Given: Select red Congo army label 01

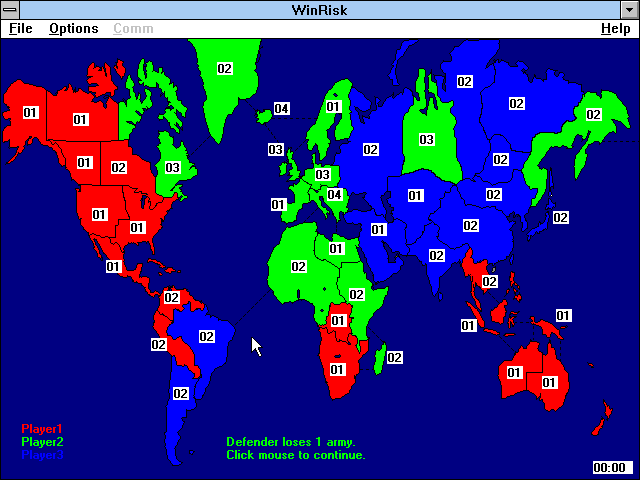Looking at the screenshot, I should (x=338, y=320).
